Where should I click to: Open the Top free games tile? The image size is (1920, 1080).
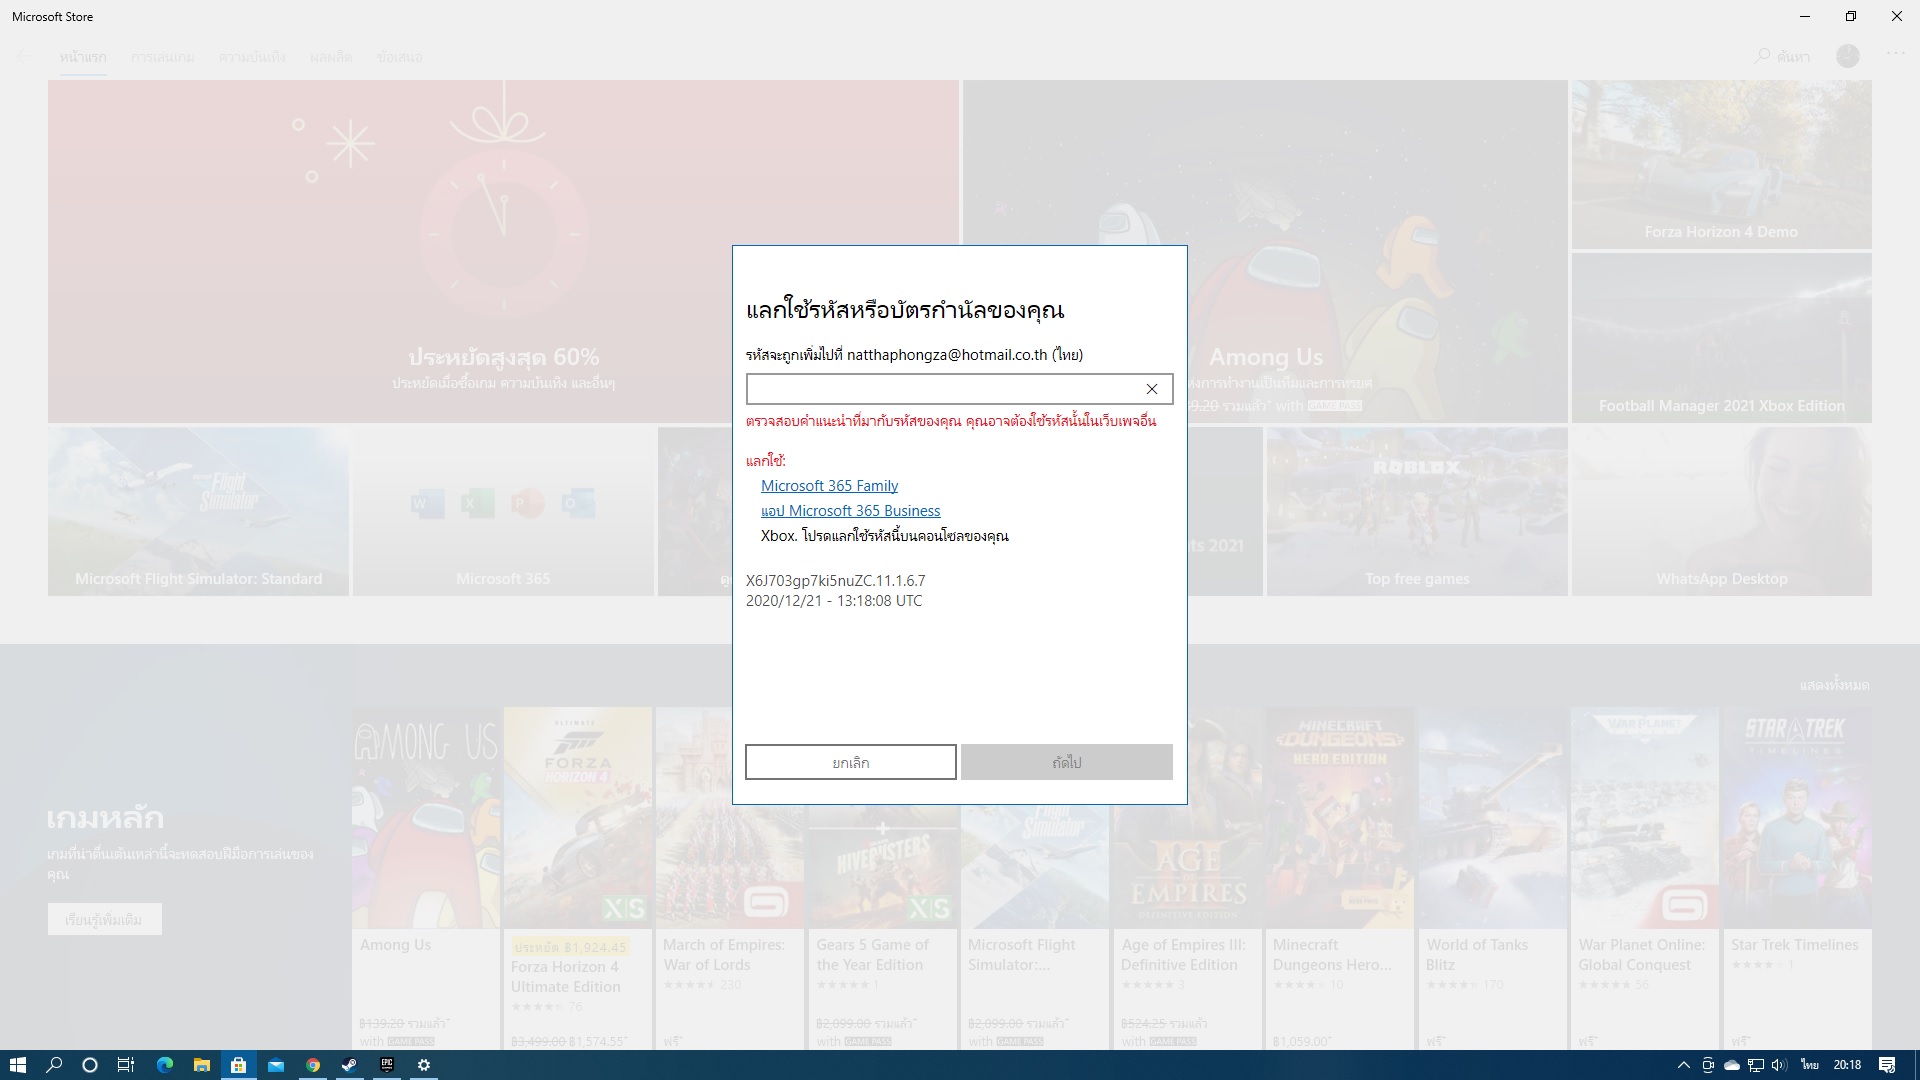pyautogui.click(x=1417, y=512)
